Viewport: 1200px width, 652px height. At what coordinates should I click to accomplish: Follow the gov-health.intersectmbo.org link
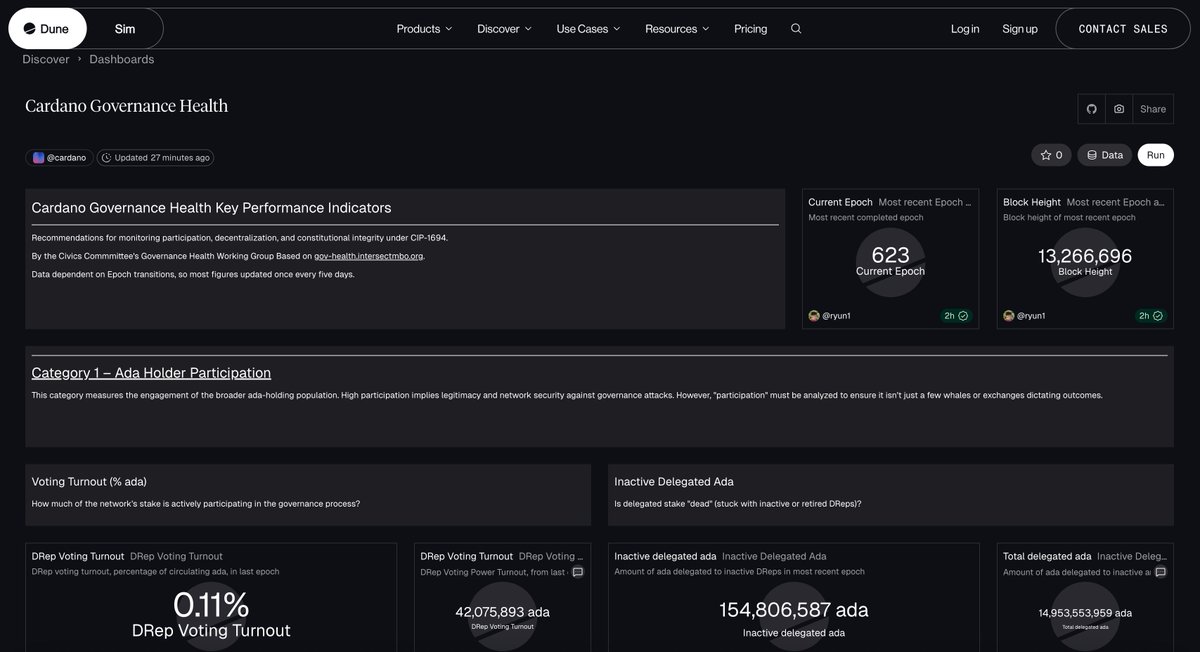coord(369,256)
